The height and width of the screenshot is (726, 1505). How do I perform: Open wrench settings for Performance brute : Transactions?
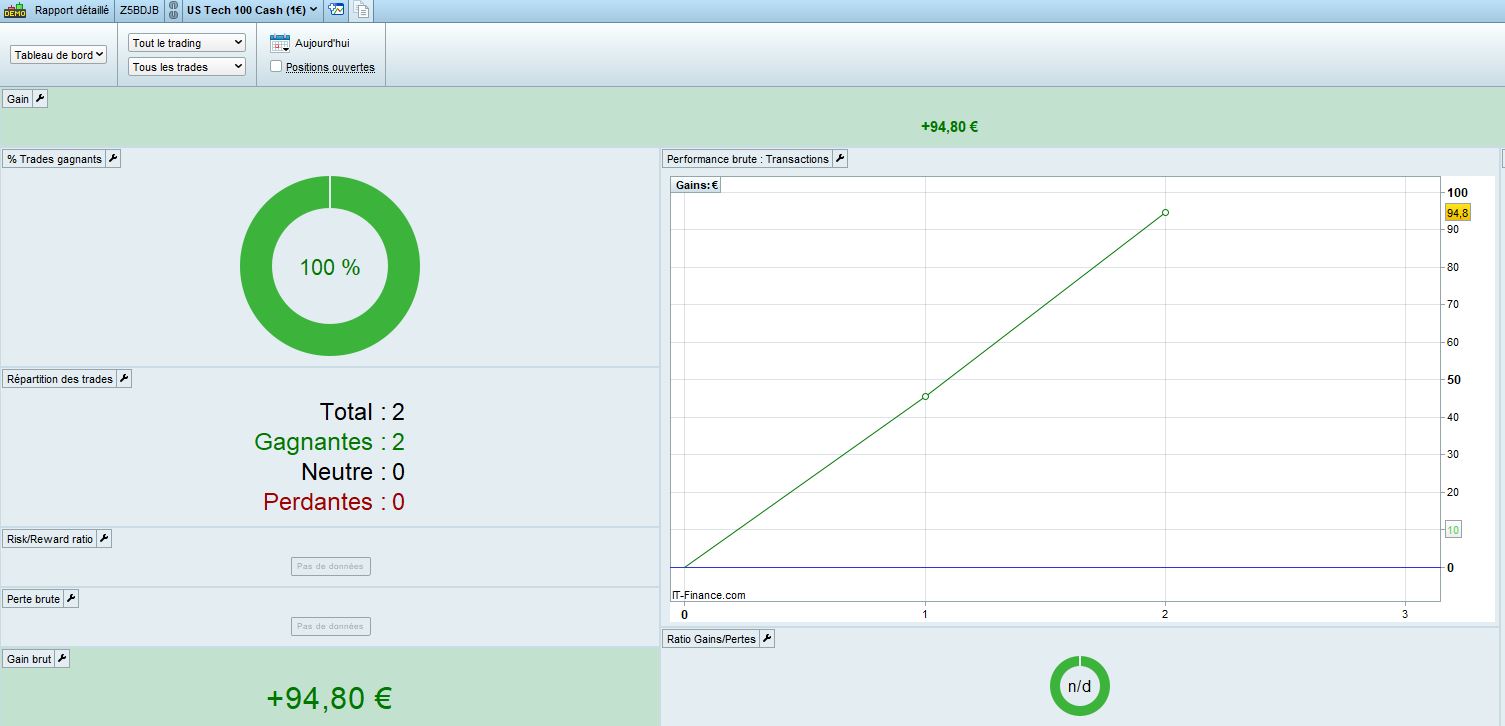[x=840, y=159]
